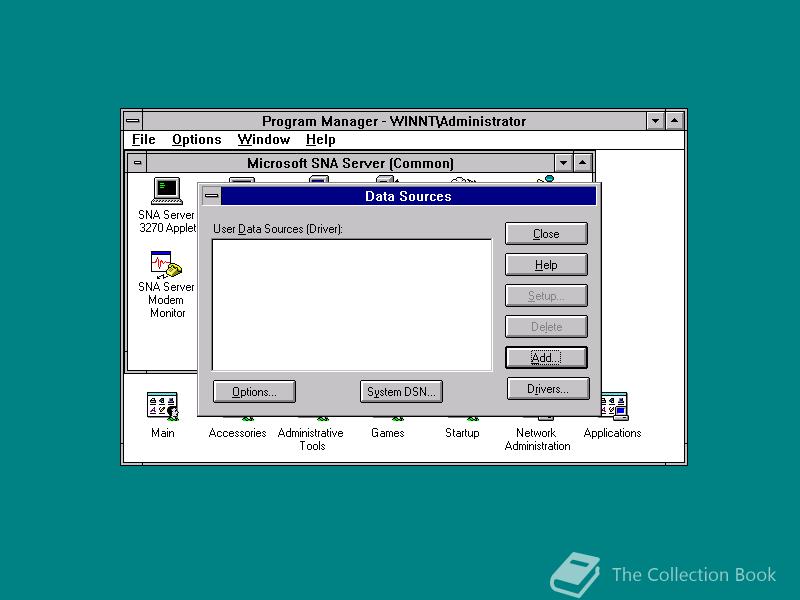Open the File menu
The image size is (800, 600).
click(x=143, y=139)
